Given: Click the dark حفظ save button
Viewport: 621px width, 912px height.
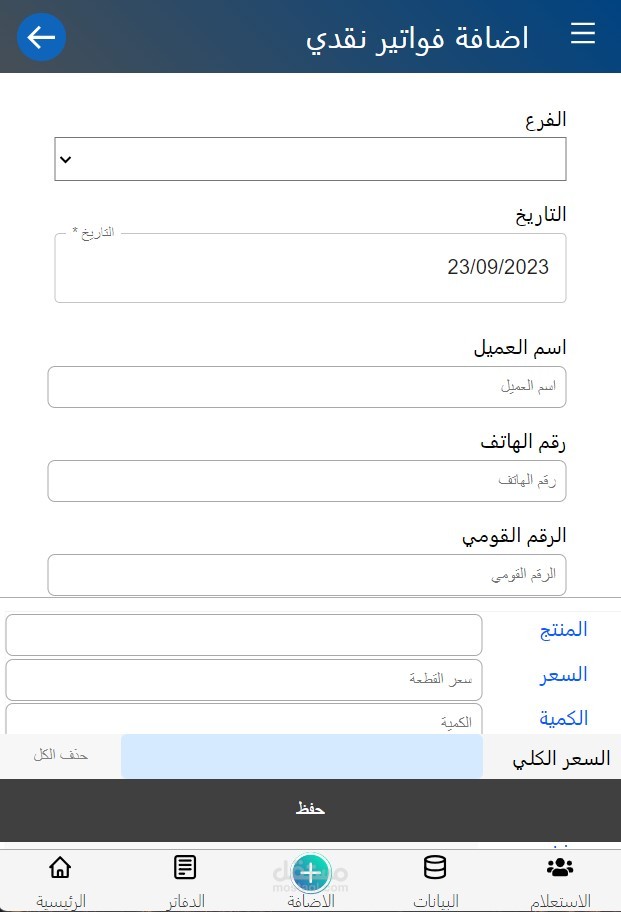Looking at the screenshot, I should coord(310,810).
